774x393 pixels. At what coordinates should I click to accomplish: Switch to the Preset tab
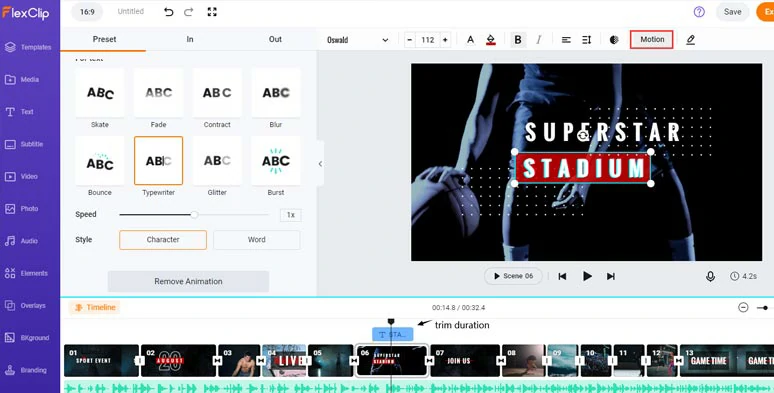pyautogui.click(x=104, y=39)
